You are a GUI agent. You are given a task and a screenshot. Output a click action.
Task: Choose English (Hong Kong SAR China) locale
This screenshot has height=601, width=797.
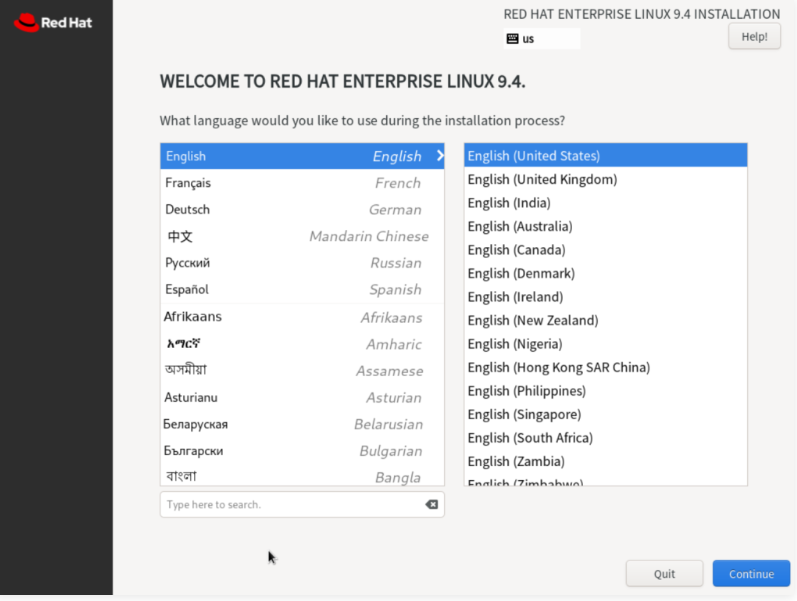click(x=605, y=367)
